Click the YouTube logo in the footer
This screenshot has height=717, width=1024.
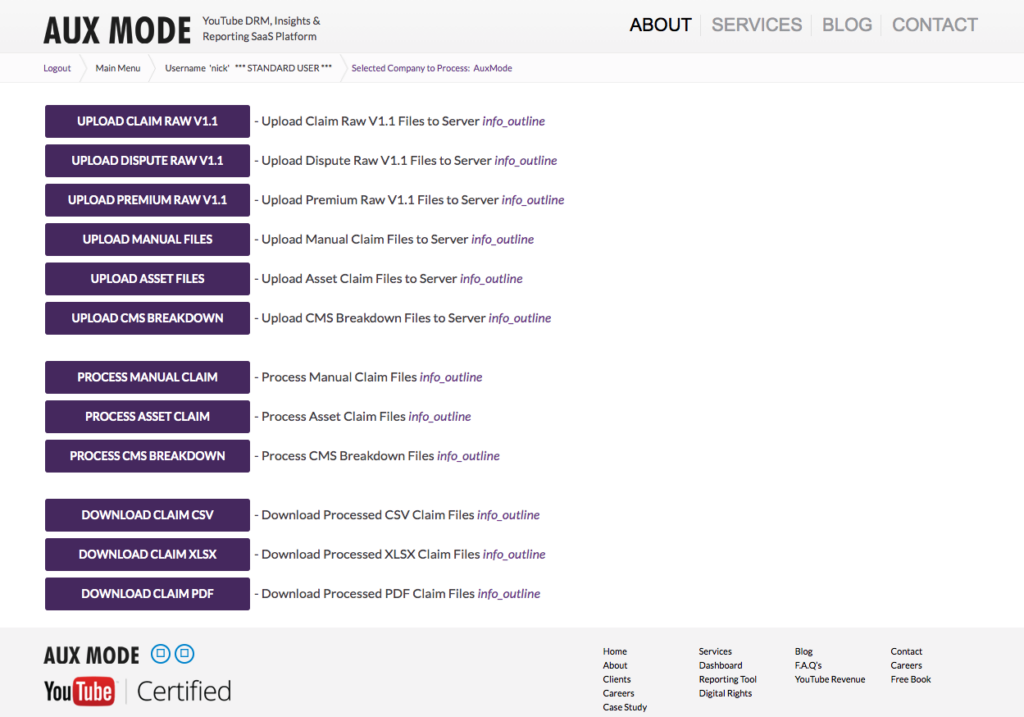click(x=79, y=692)
